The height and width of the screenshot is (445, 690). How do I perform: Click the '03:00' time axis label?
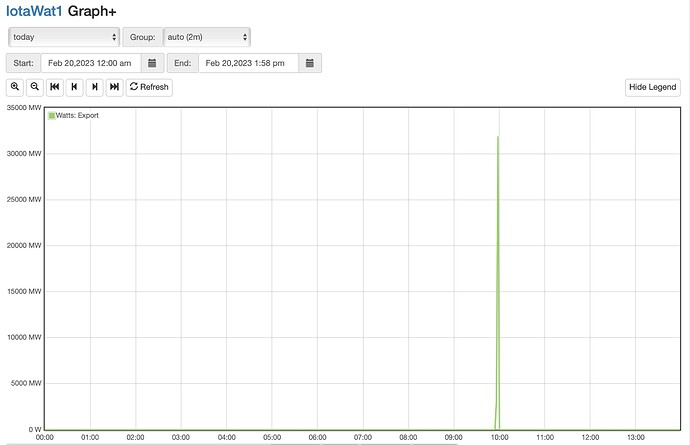pos(181,438)
